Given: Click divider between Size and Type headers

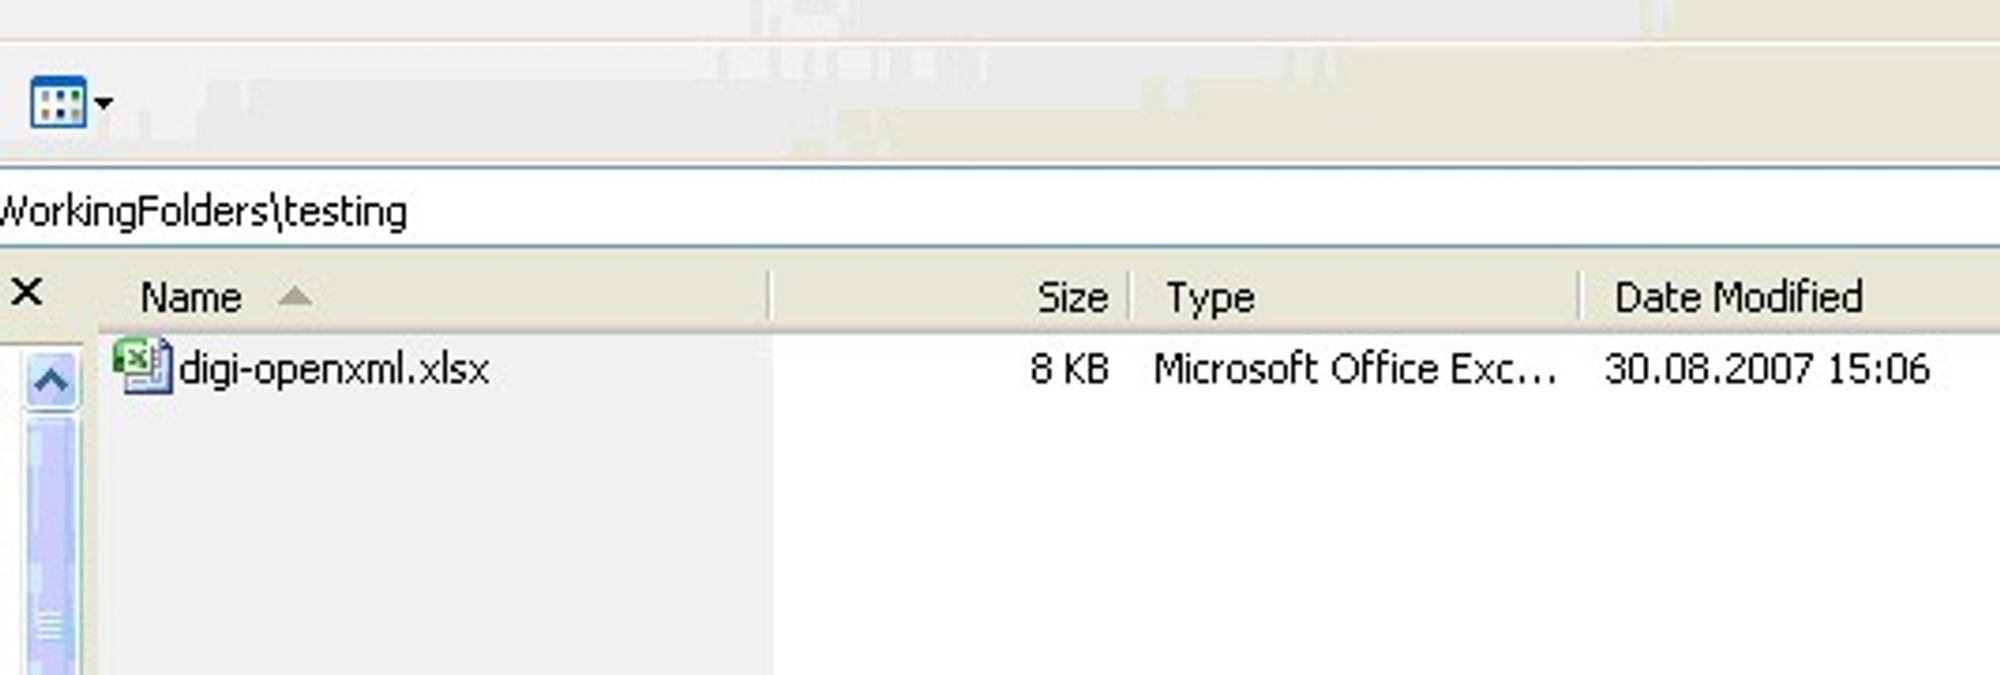Looking at the screenshot, I should pos(1129,296).
